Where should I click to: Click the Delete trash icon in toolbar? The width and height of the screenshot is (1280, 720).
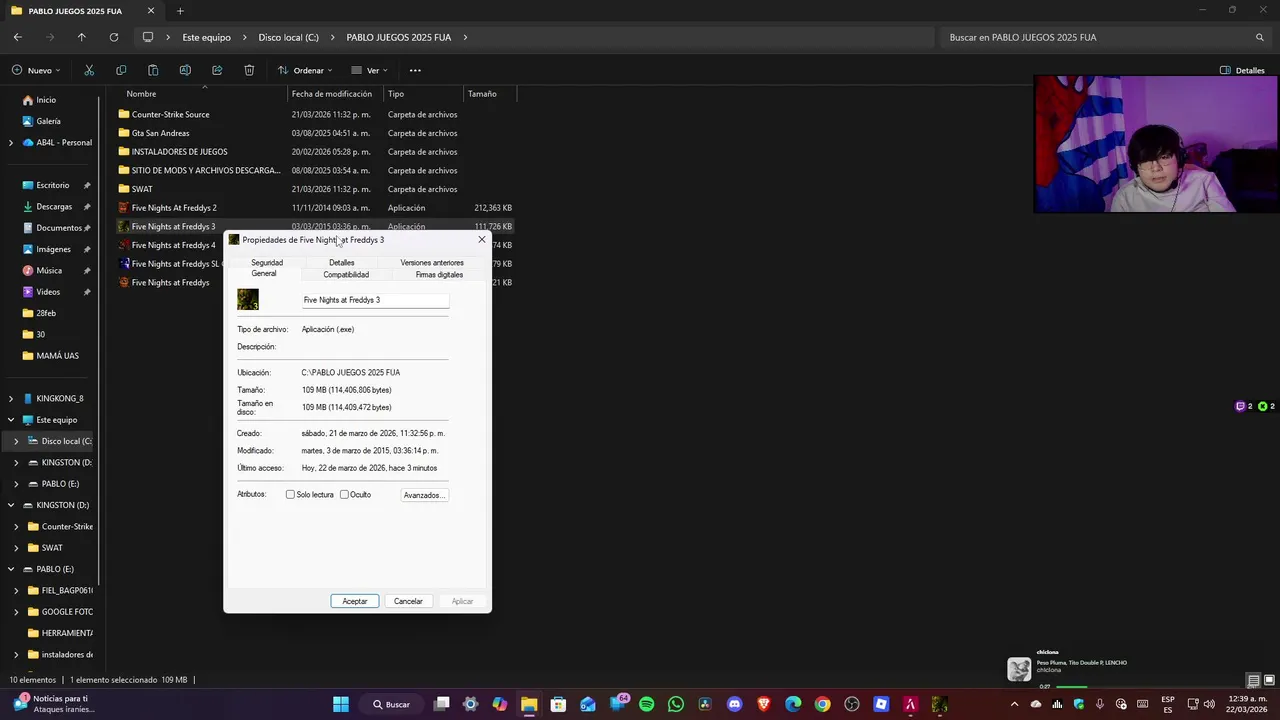(249, 70)
